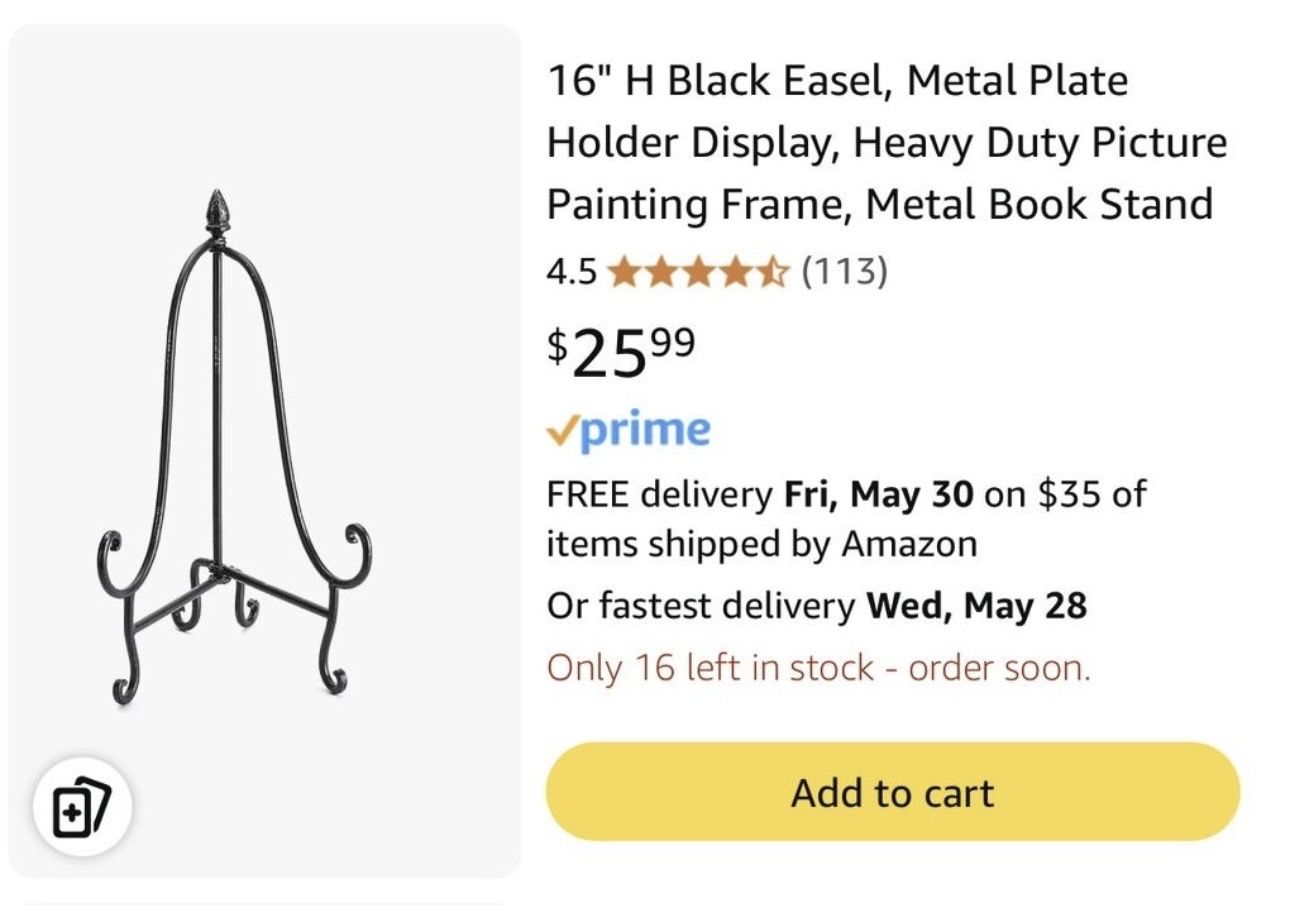Click the 4.5 rating number
This screenshot has height=905, width=1290.
(572, 272)
